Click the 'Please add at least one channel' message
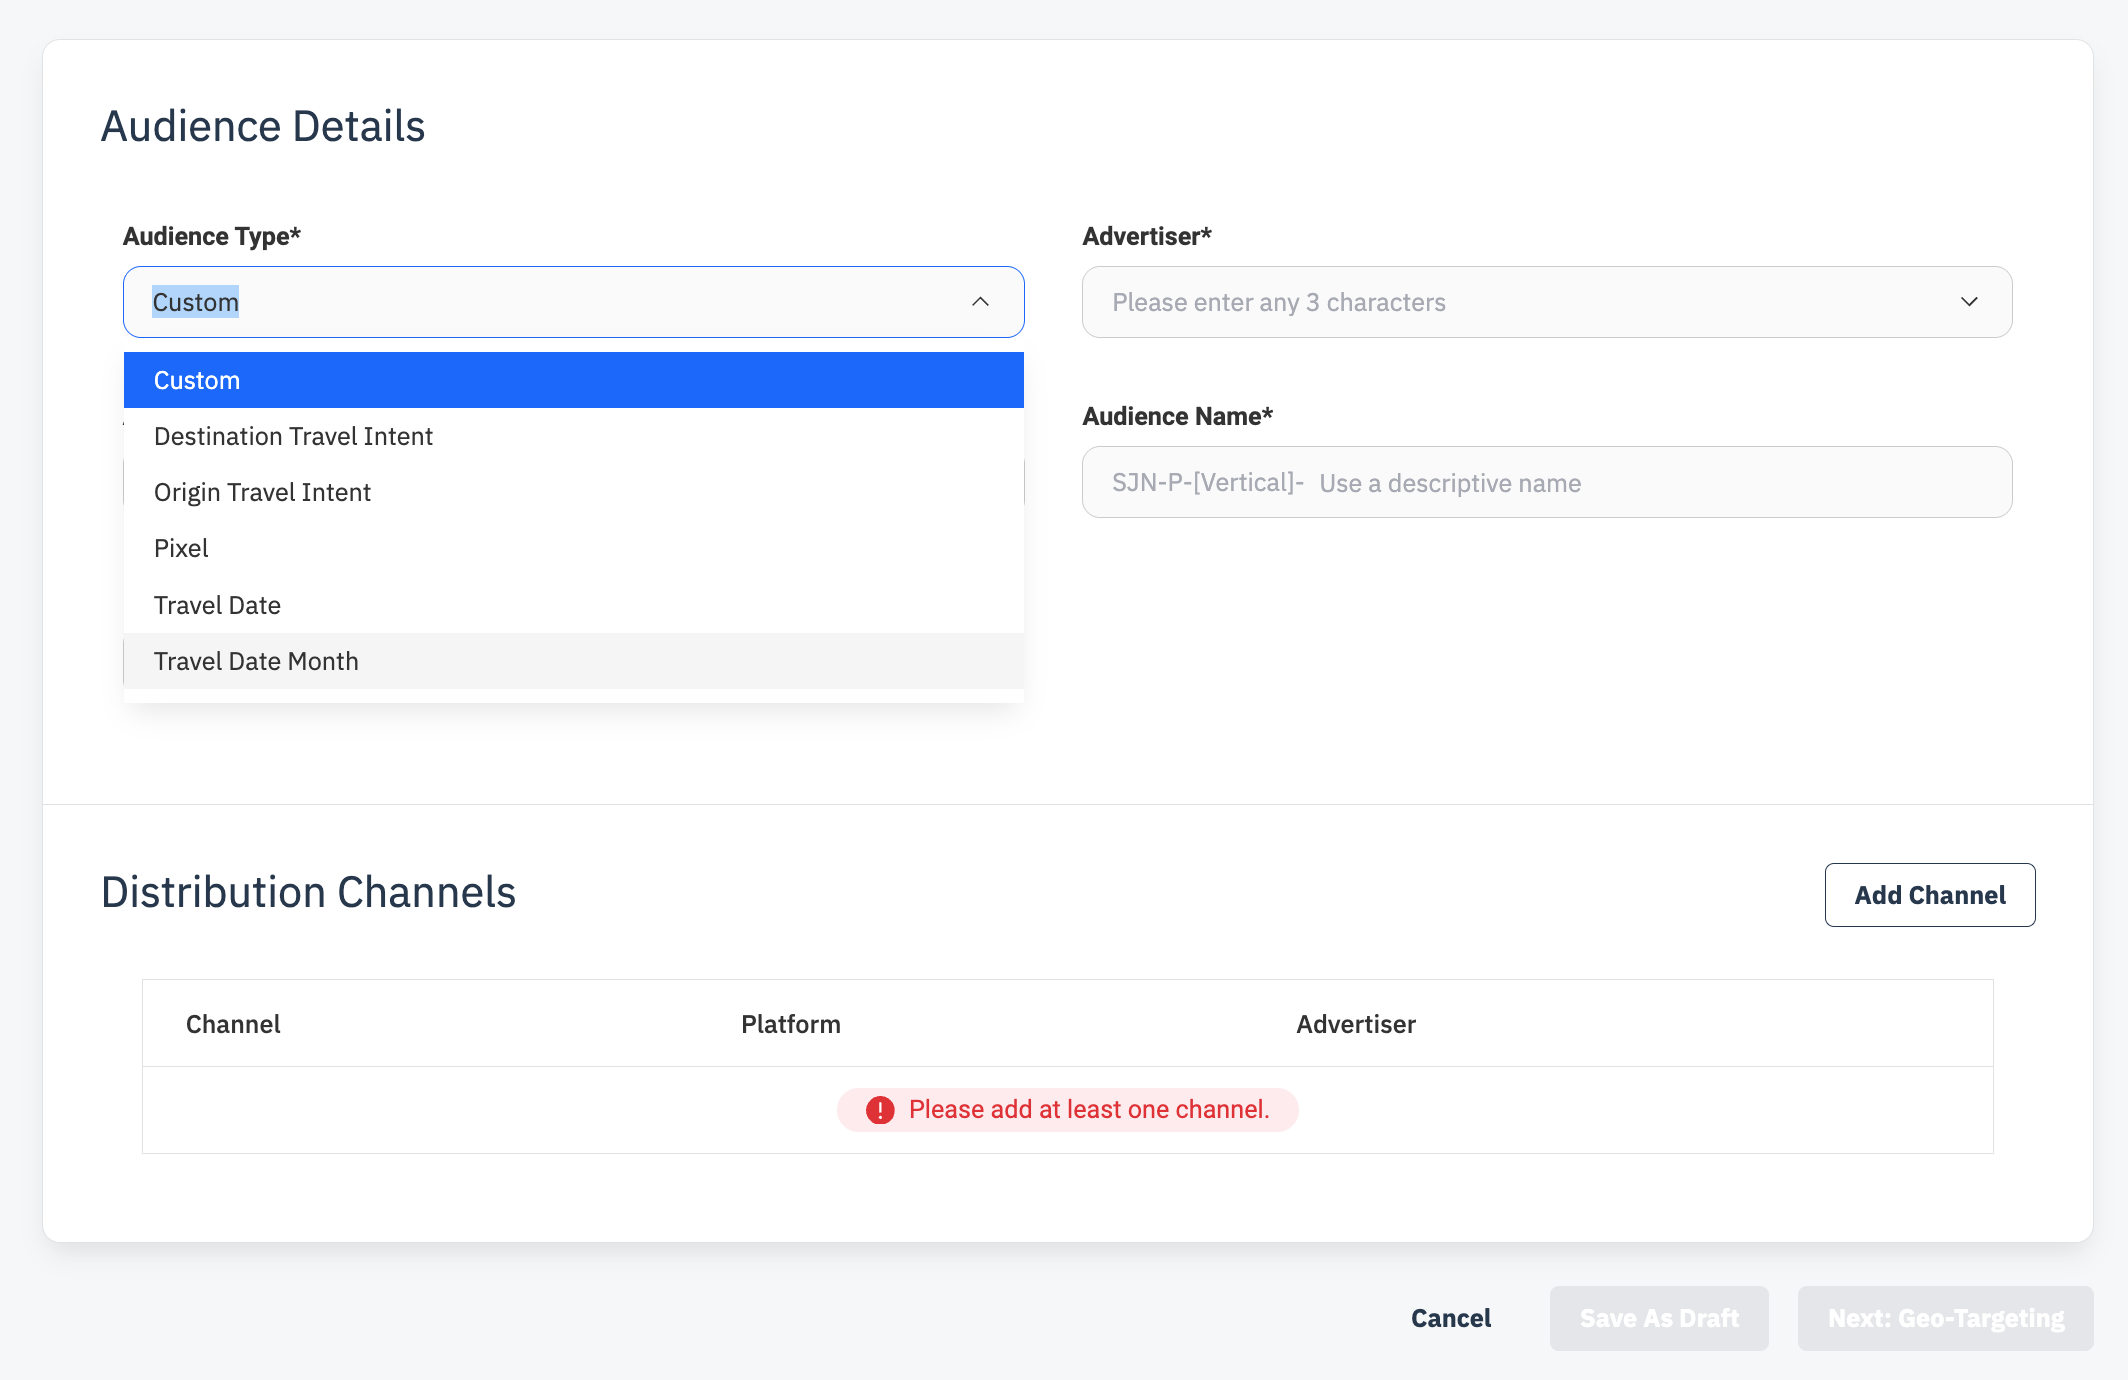The height and width of the screenshot is (1380, 2128). [x=1088, y=1110]
